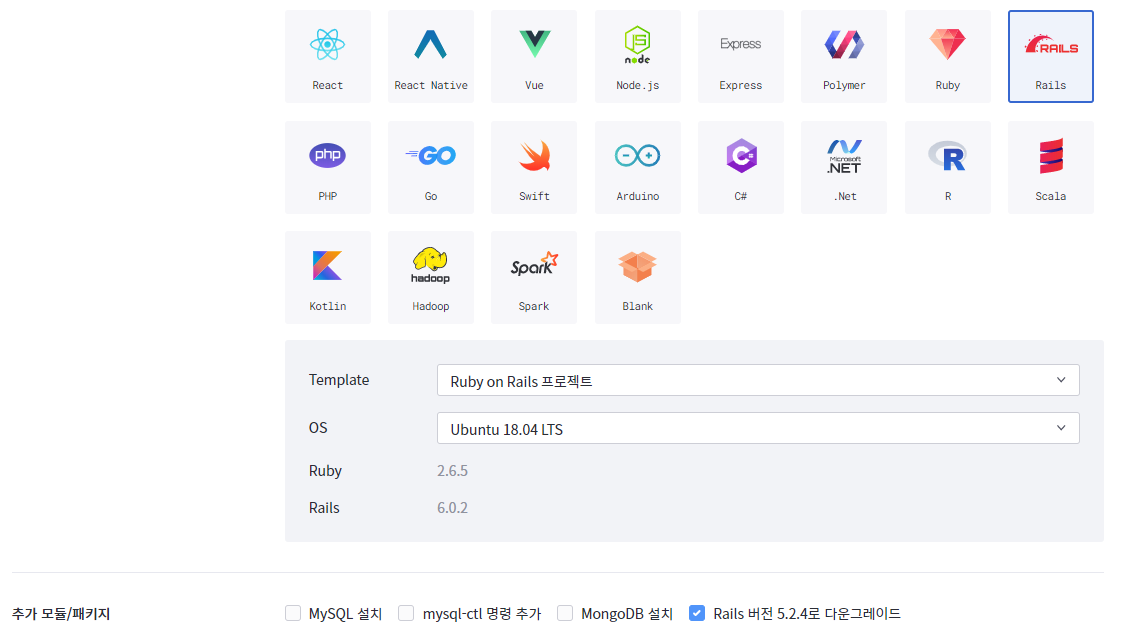The height and width of the screenshot is (640, 1125).
Task: Select the Node.js stack
Action: (637, 57)
